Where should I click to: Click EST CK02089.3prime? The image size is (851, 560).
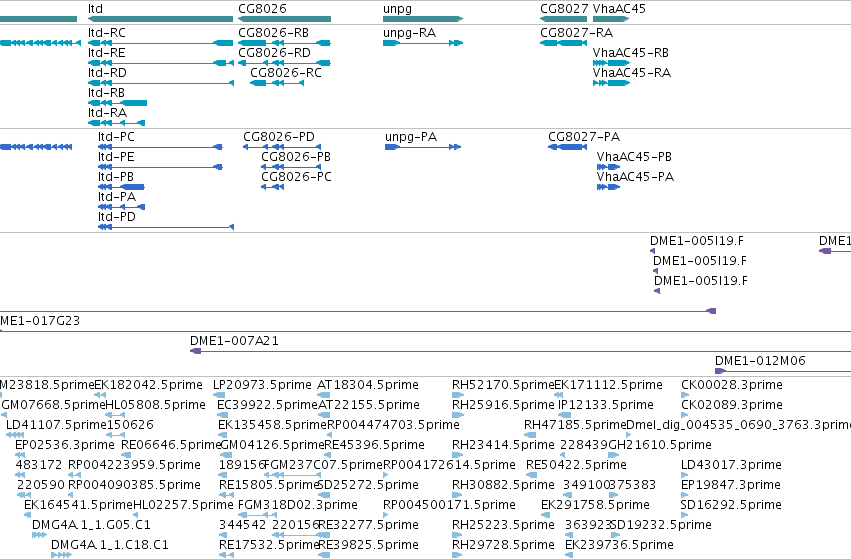pos(732,405)
